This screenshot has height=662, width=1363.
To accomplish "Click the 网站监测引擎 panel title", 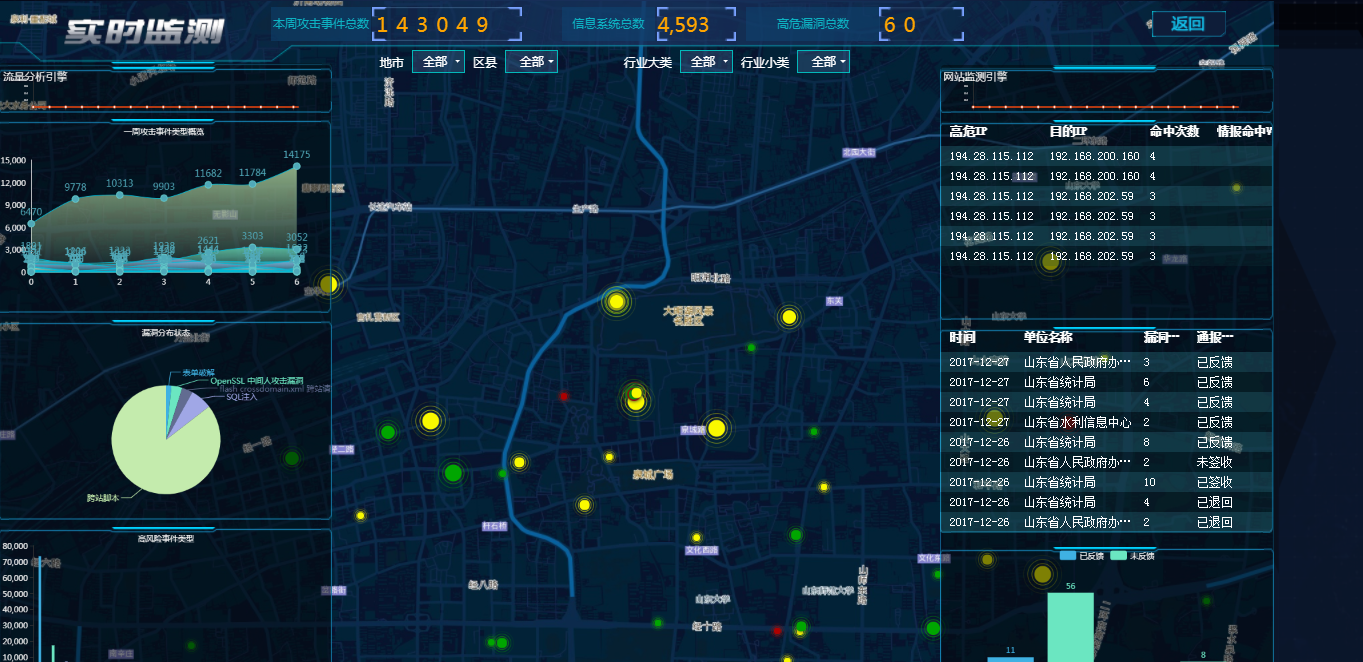I will click(x=976, y=76).
